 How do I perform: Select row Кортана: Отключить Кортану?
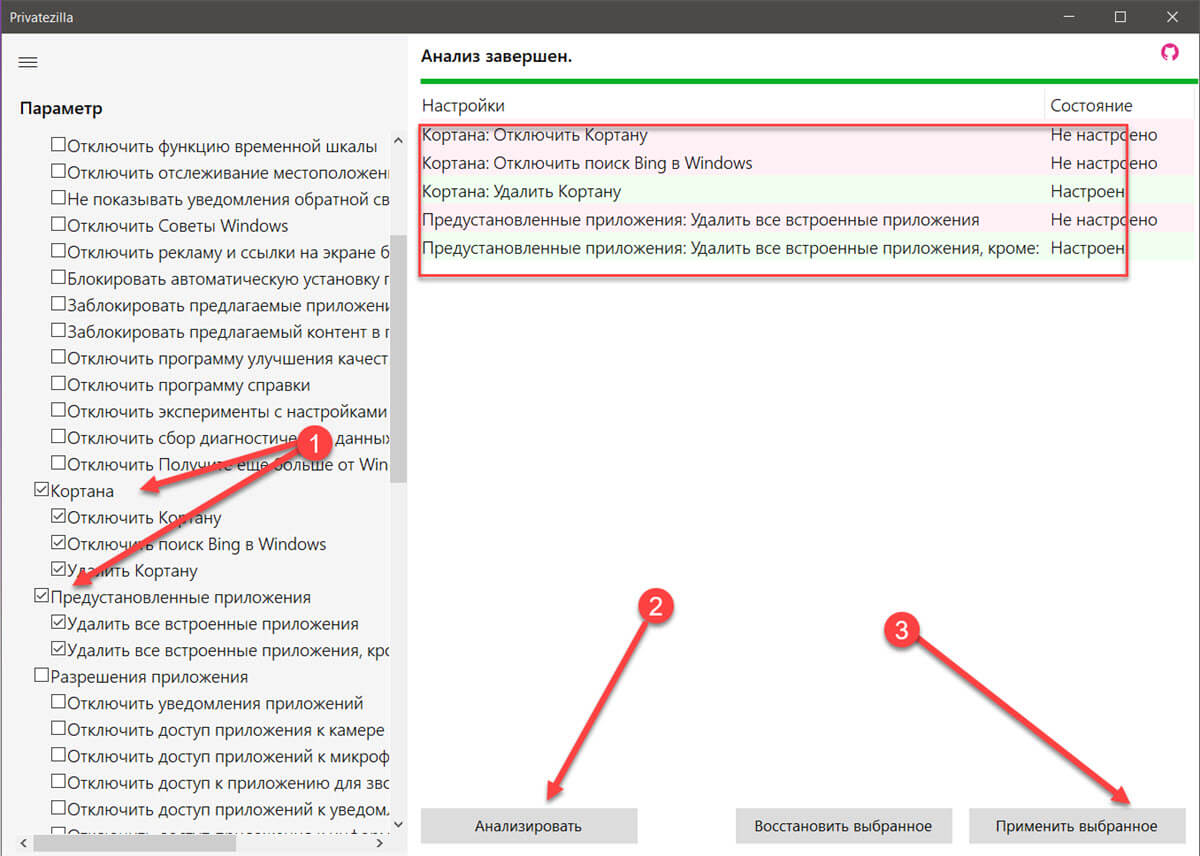[x=807, y=135]
